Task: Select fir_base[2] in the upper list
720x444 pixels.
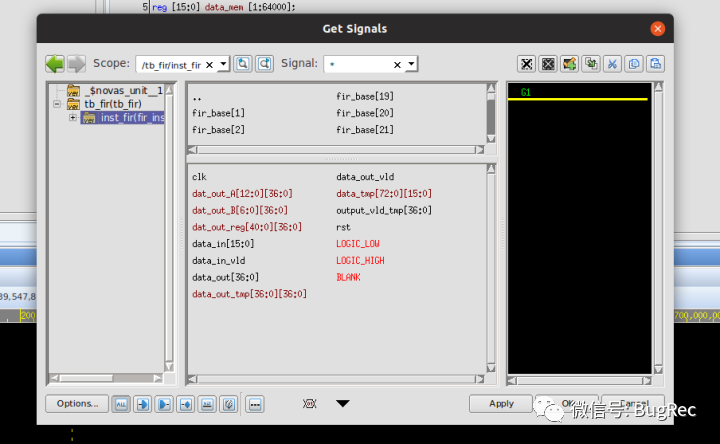Action: coord(218,130)
